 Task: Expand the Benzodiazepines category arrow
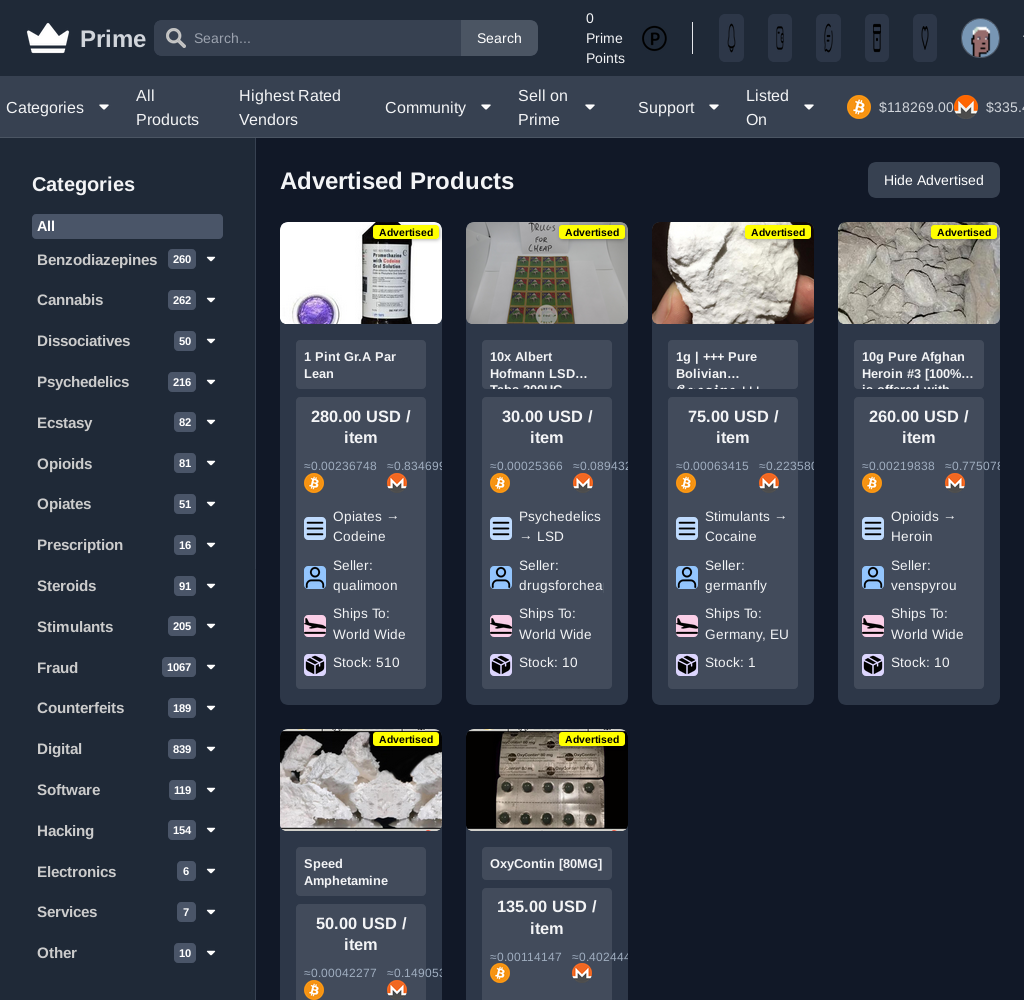211,259
